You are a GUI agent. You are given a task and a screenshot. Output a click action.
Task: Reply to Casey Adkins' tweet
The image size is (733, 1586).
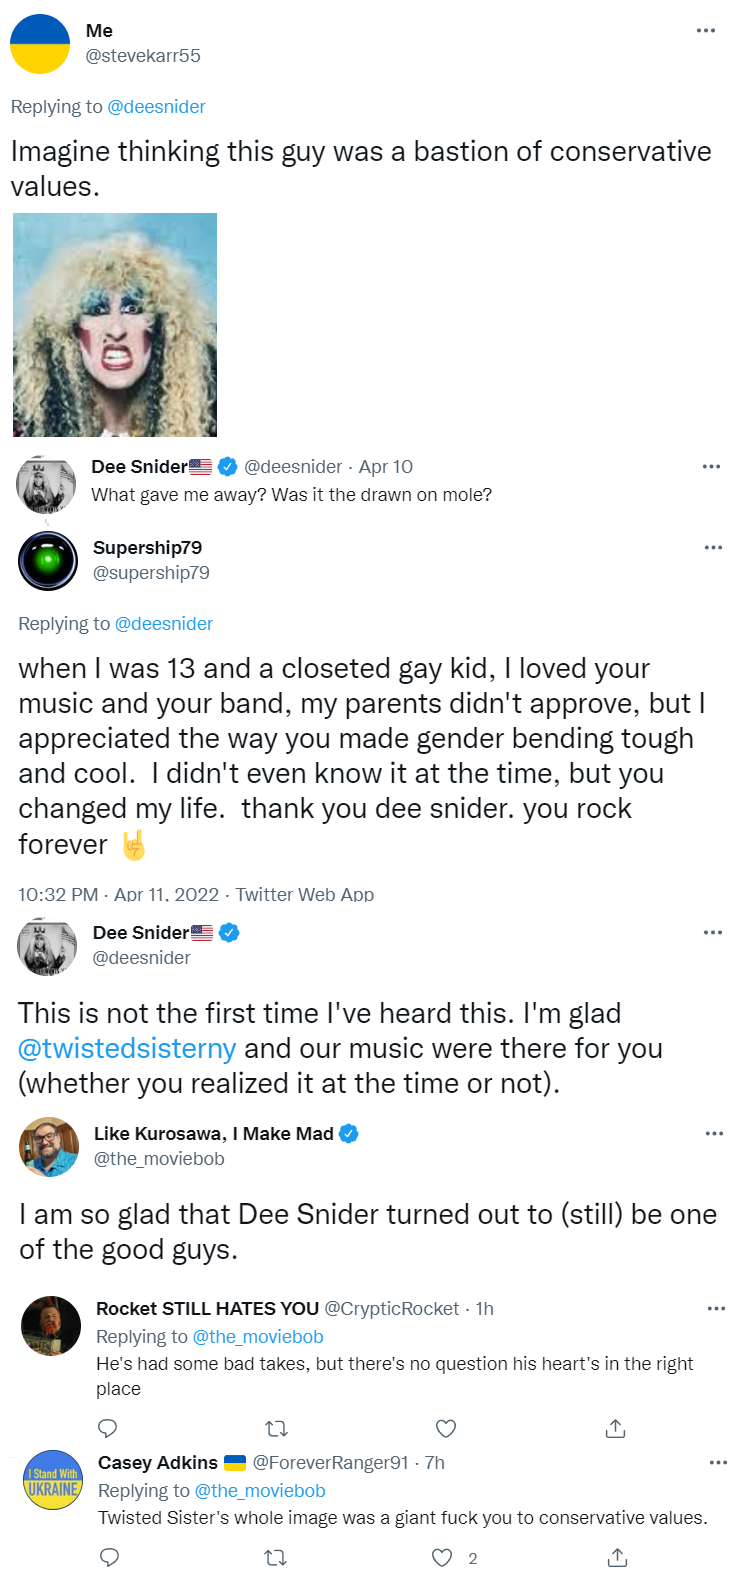coord(110,1557)
